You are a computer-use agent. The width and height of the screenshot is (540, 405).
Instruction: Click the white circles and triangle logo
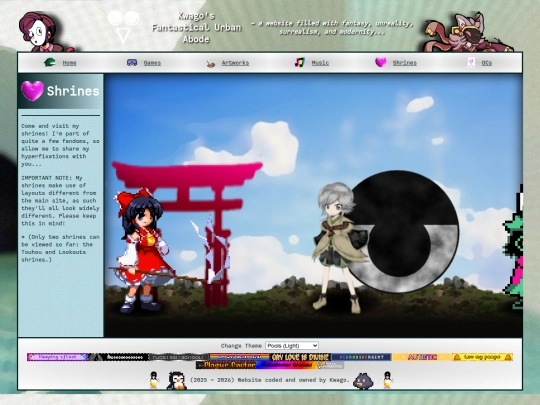pyautogui.click(x=123, y=27)
